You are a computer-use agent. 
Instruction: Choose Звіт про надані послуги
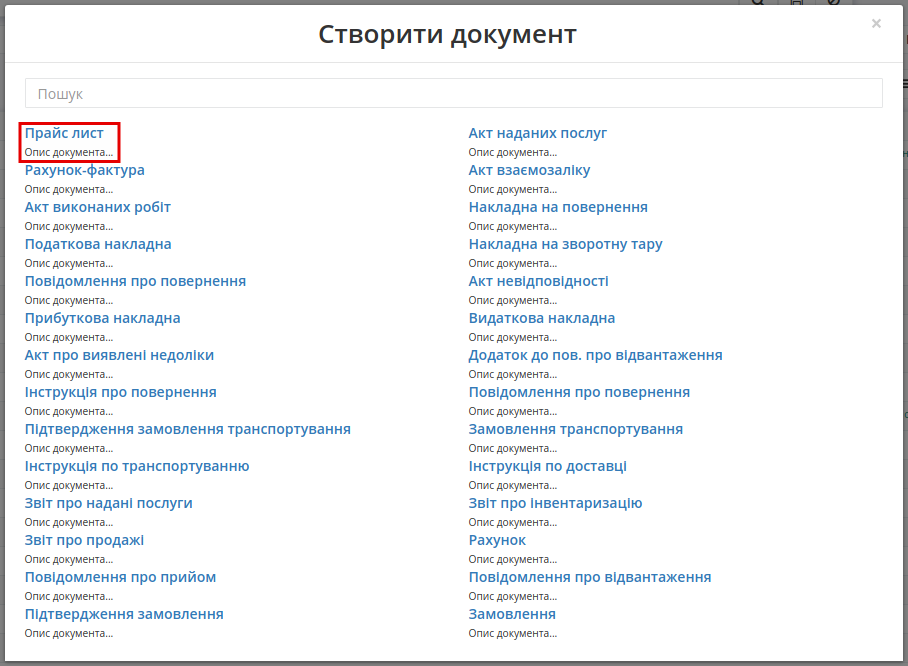point(108,504)
